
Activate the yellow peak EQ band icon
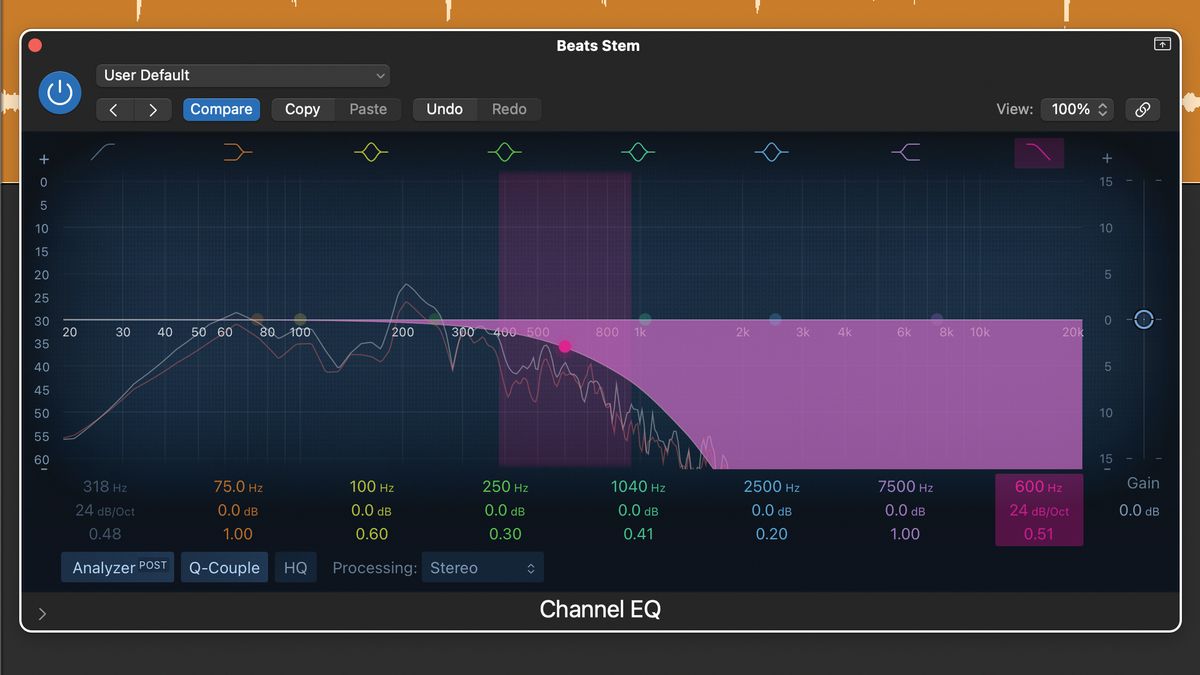[x=370, y=152]
